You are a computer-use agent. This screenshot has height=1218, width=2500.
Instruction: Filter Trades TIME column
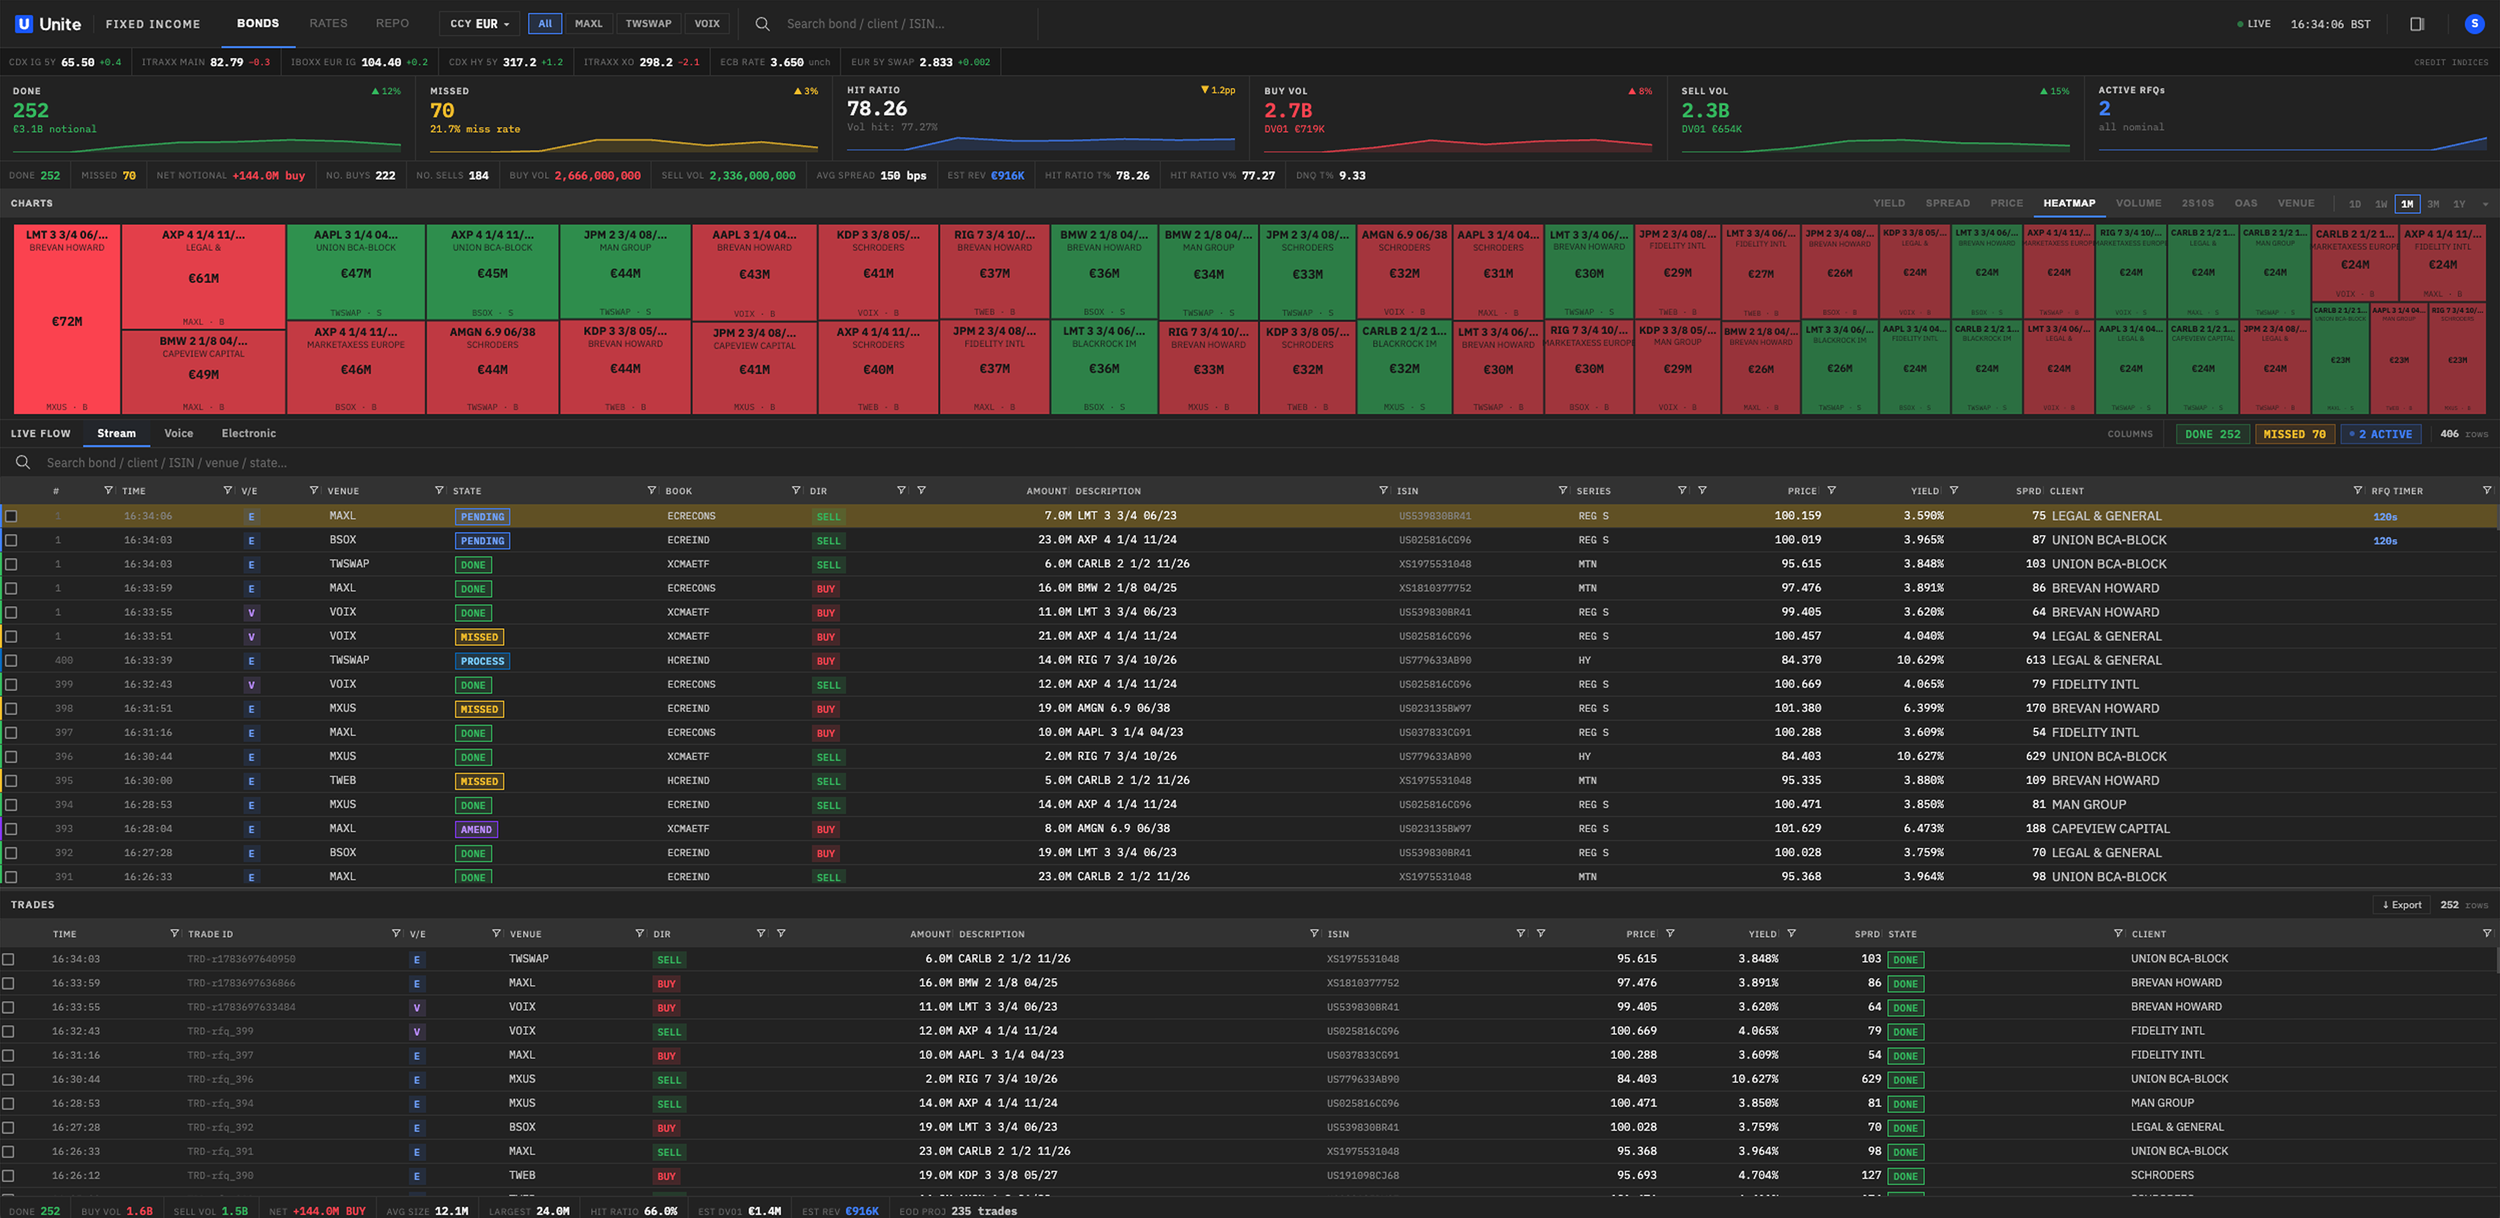[174, 933]
